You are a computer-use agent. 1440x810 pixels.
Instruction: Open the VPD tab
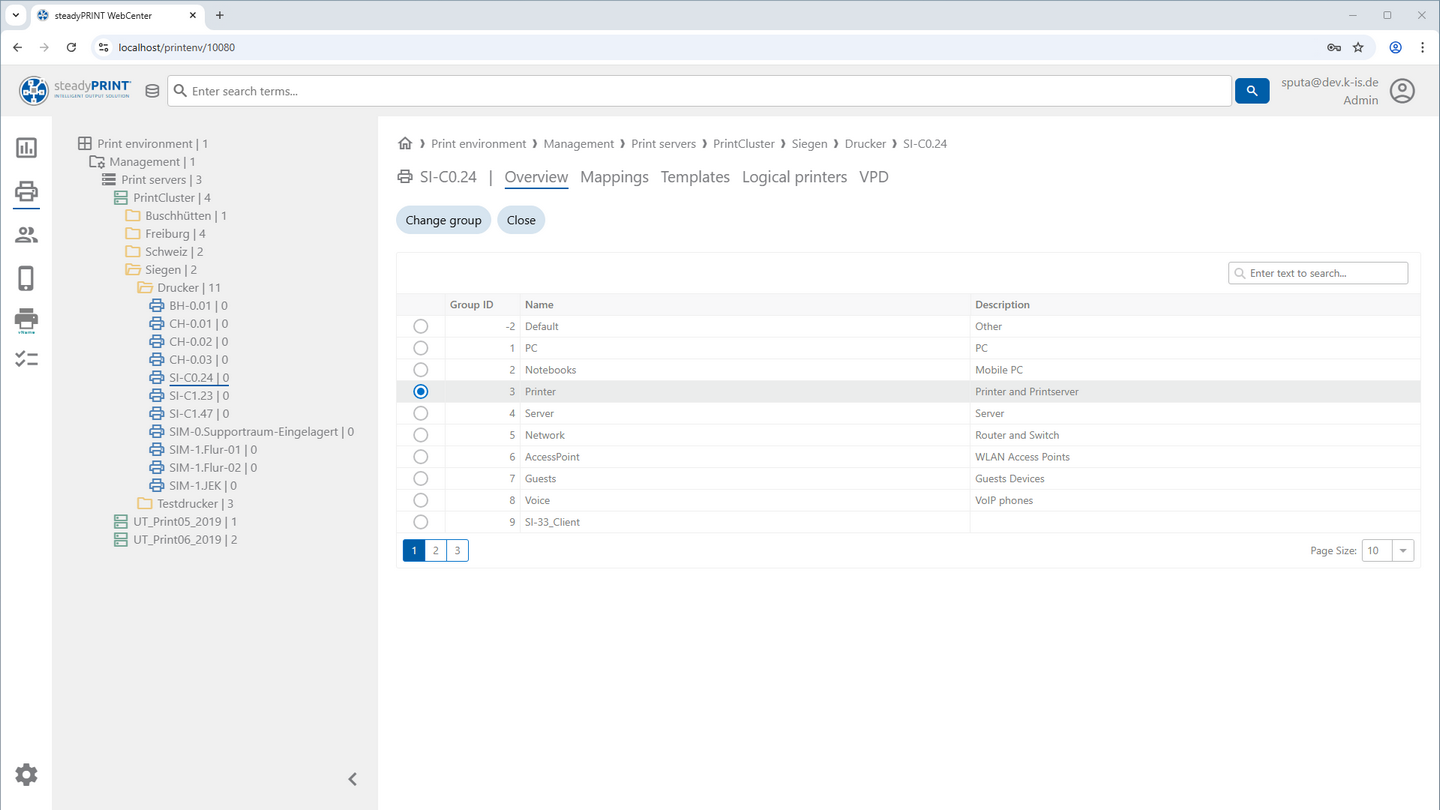pos(874,177)
